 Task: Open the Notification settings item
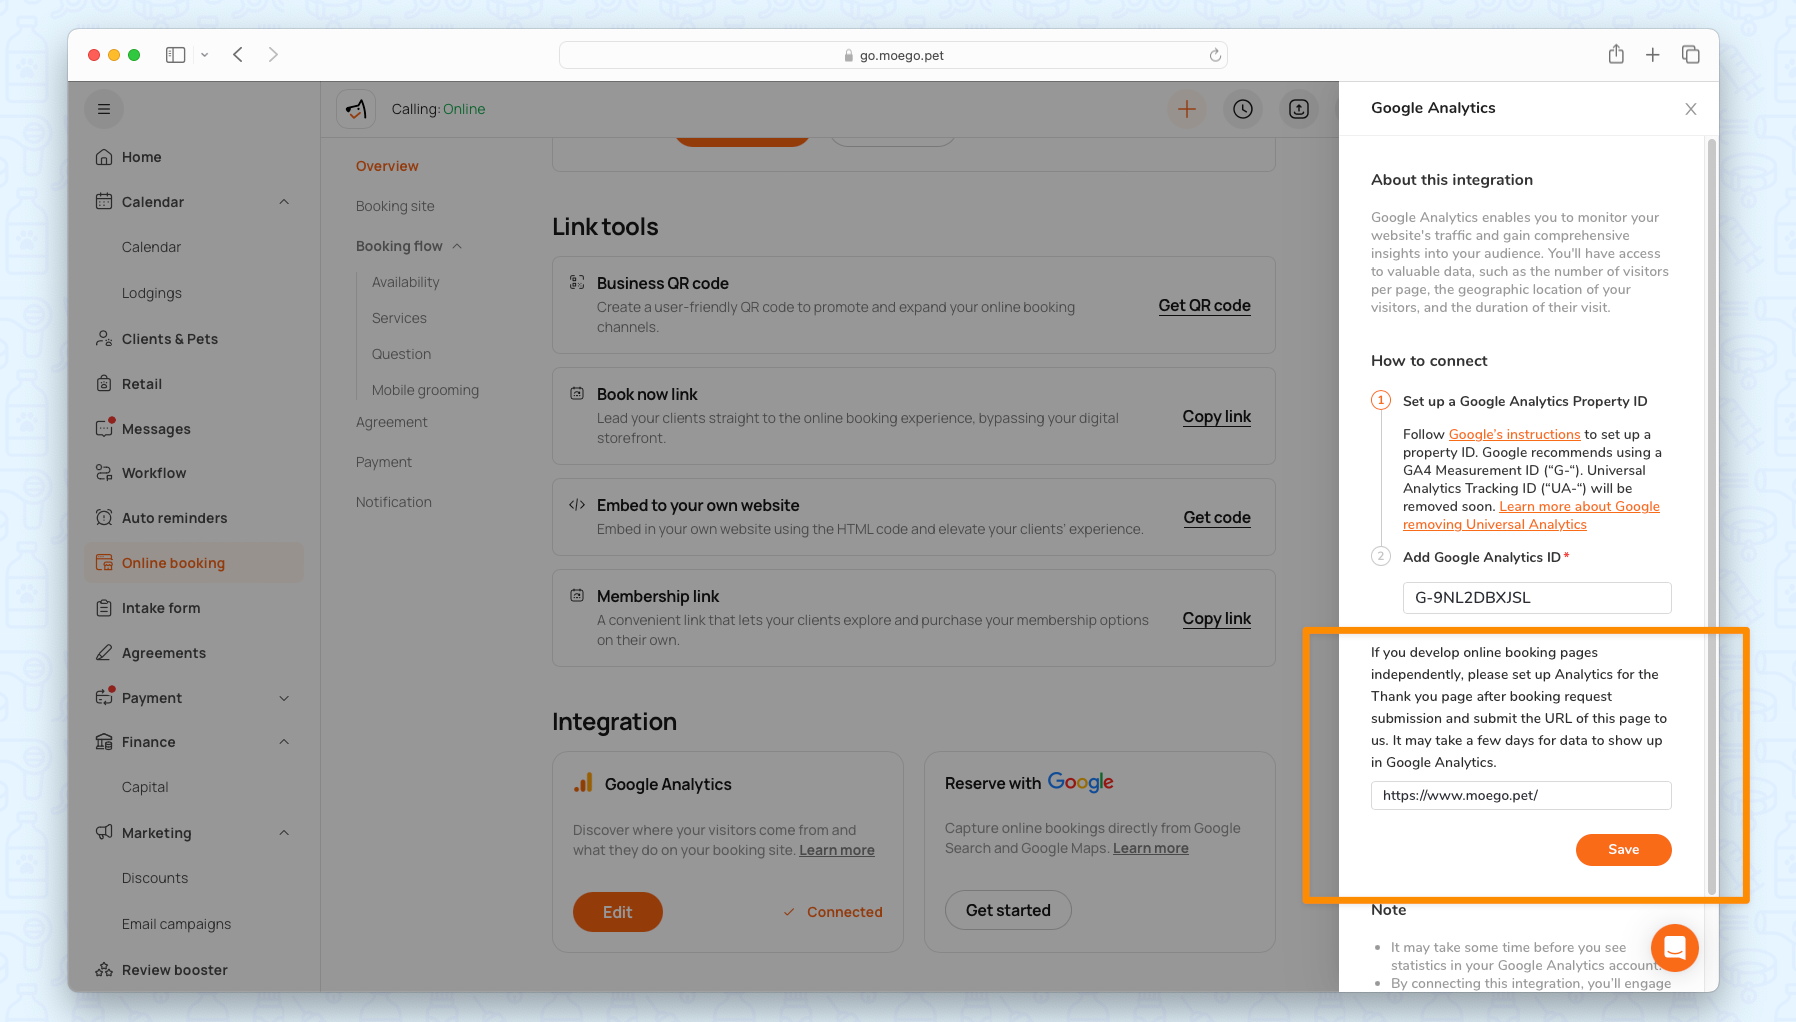coord(394,502)
